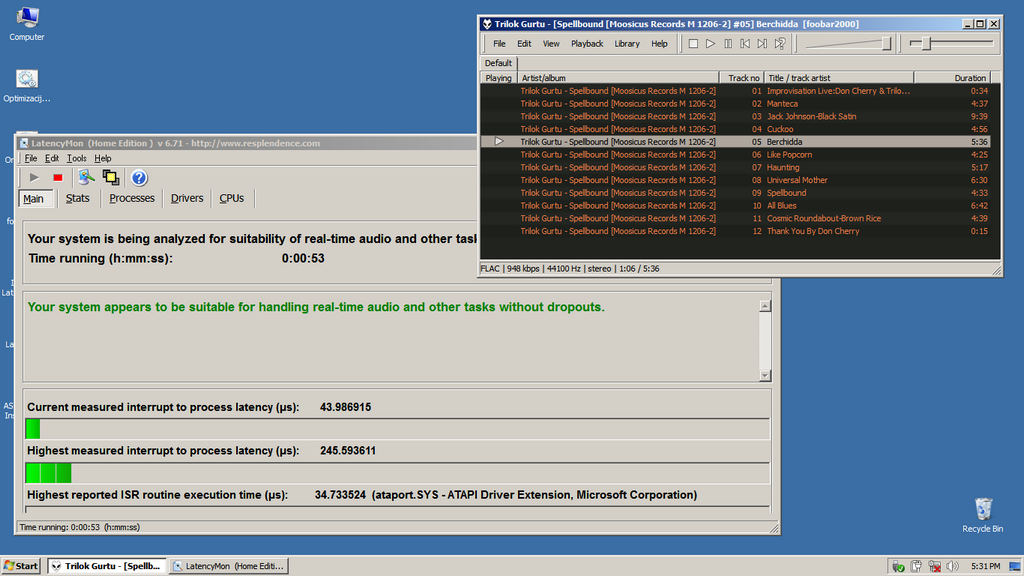Screen dimensions: 1024x576
Task: Open LatencyMon File menu
Action: coord(31,159)
